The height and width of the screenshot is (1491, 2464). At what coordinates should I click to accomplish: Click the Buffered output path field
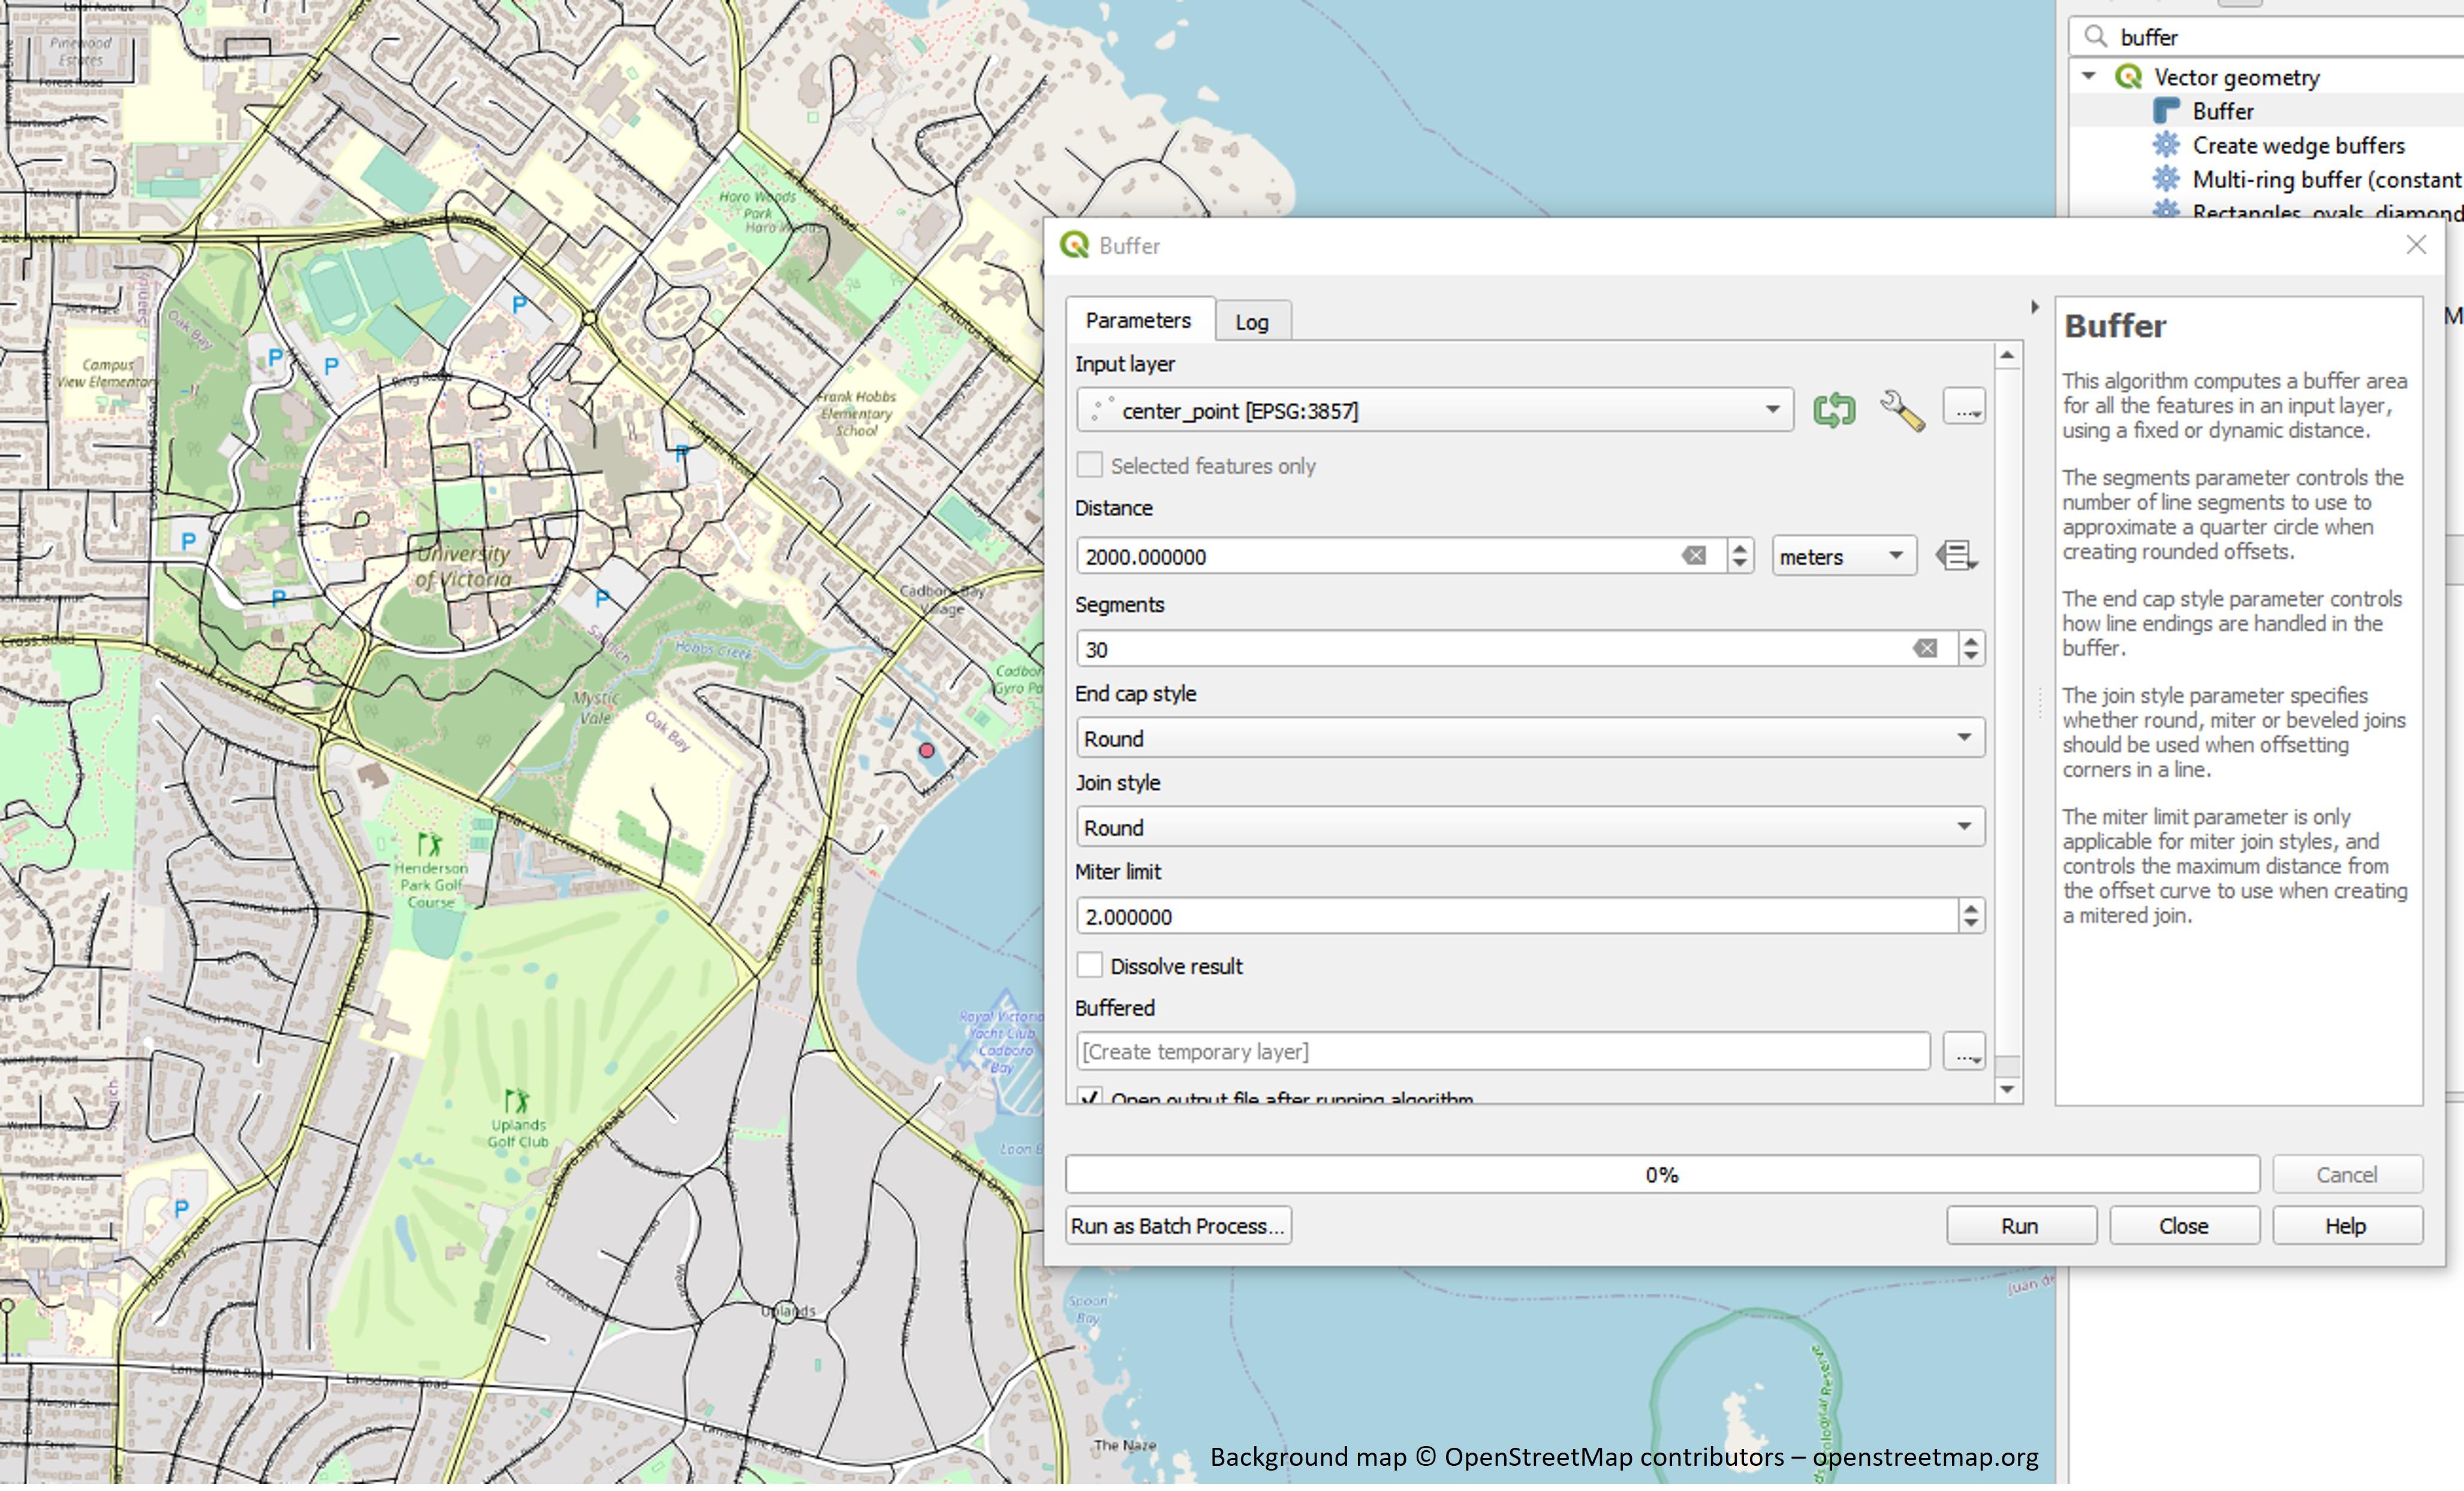(x=1502, y=1052)
